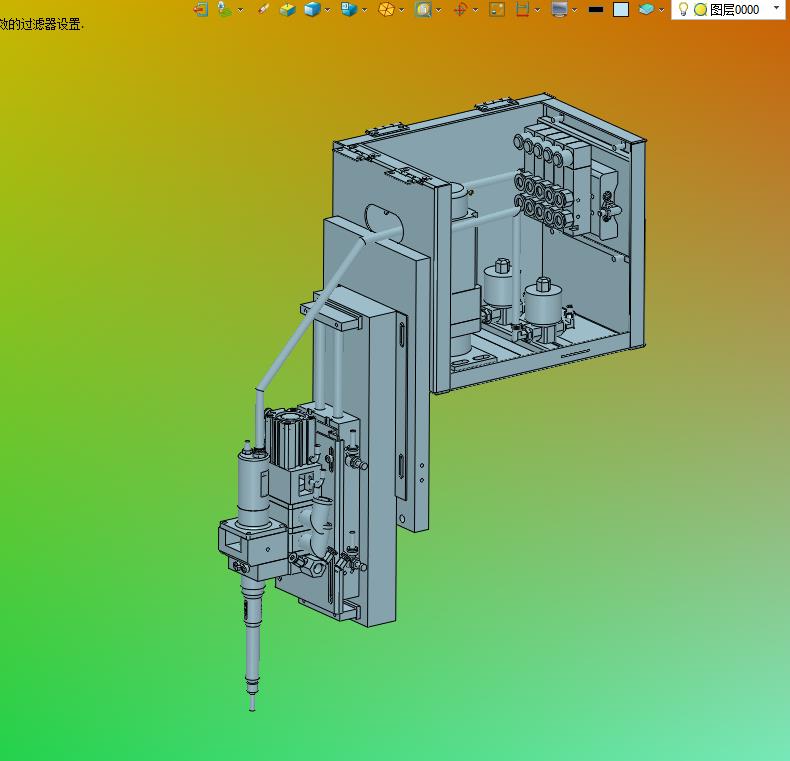
Task: Click the monitor display settings icon
Action: click(559, 10)
